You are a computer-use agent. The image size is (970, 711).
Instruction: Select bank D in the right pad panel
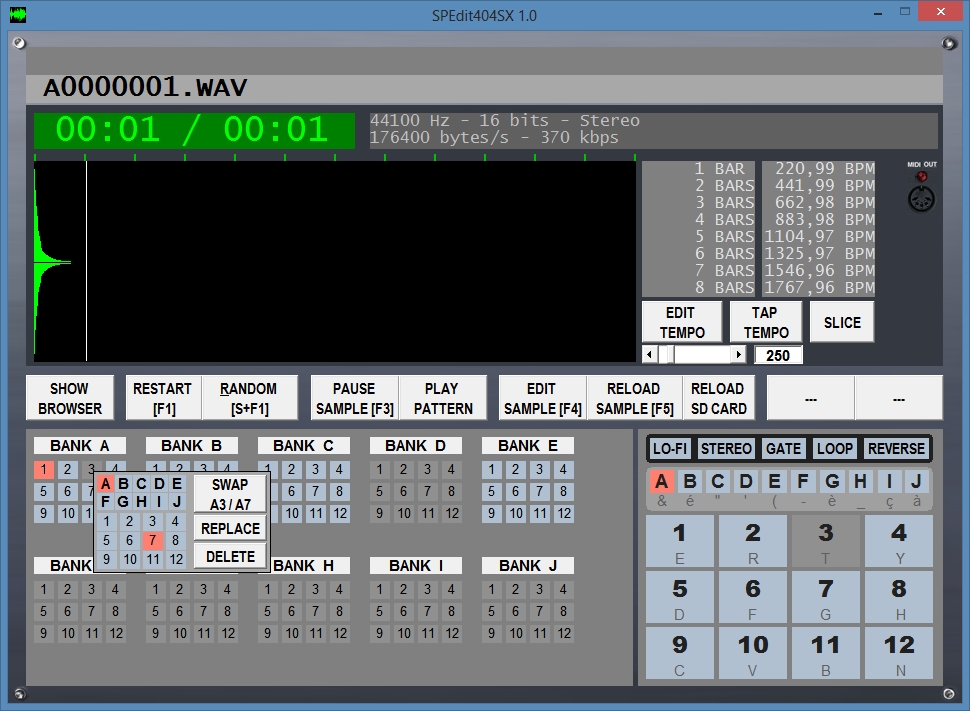(746, 481)
